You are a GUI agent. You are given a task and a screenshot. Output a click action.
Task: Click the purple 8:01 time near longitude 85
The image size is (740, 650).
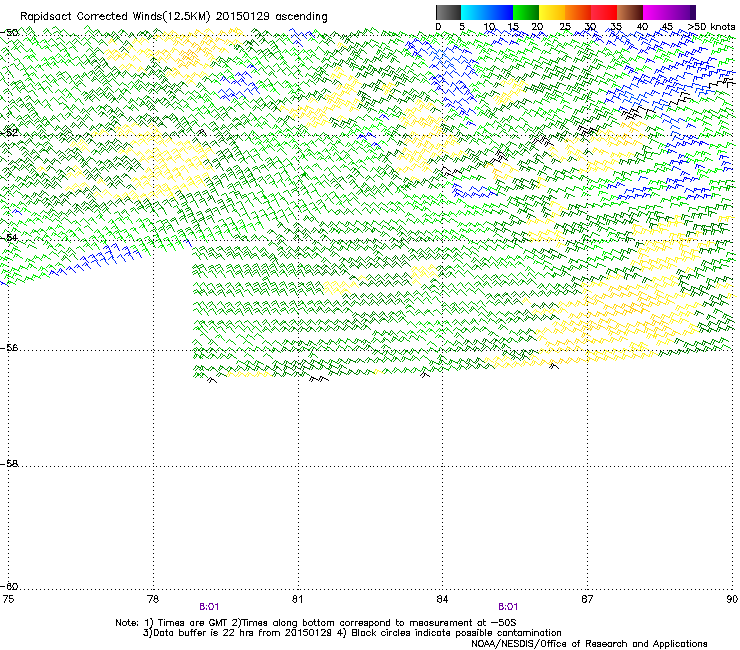(x=508, y=607)
